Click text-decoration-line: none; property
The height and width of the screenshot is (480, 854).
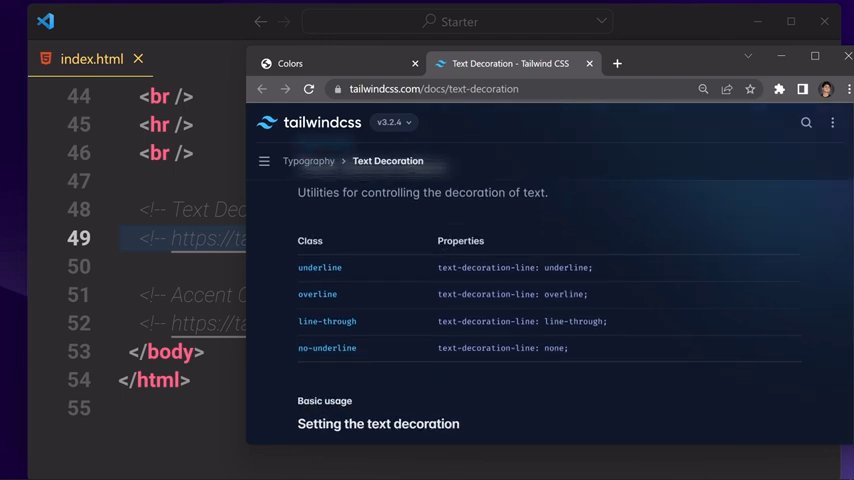click(x=503, y=348)
